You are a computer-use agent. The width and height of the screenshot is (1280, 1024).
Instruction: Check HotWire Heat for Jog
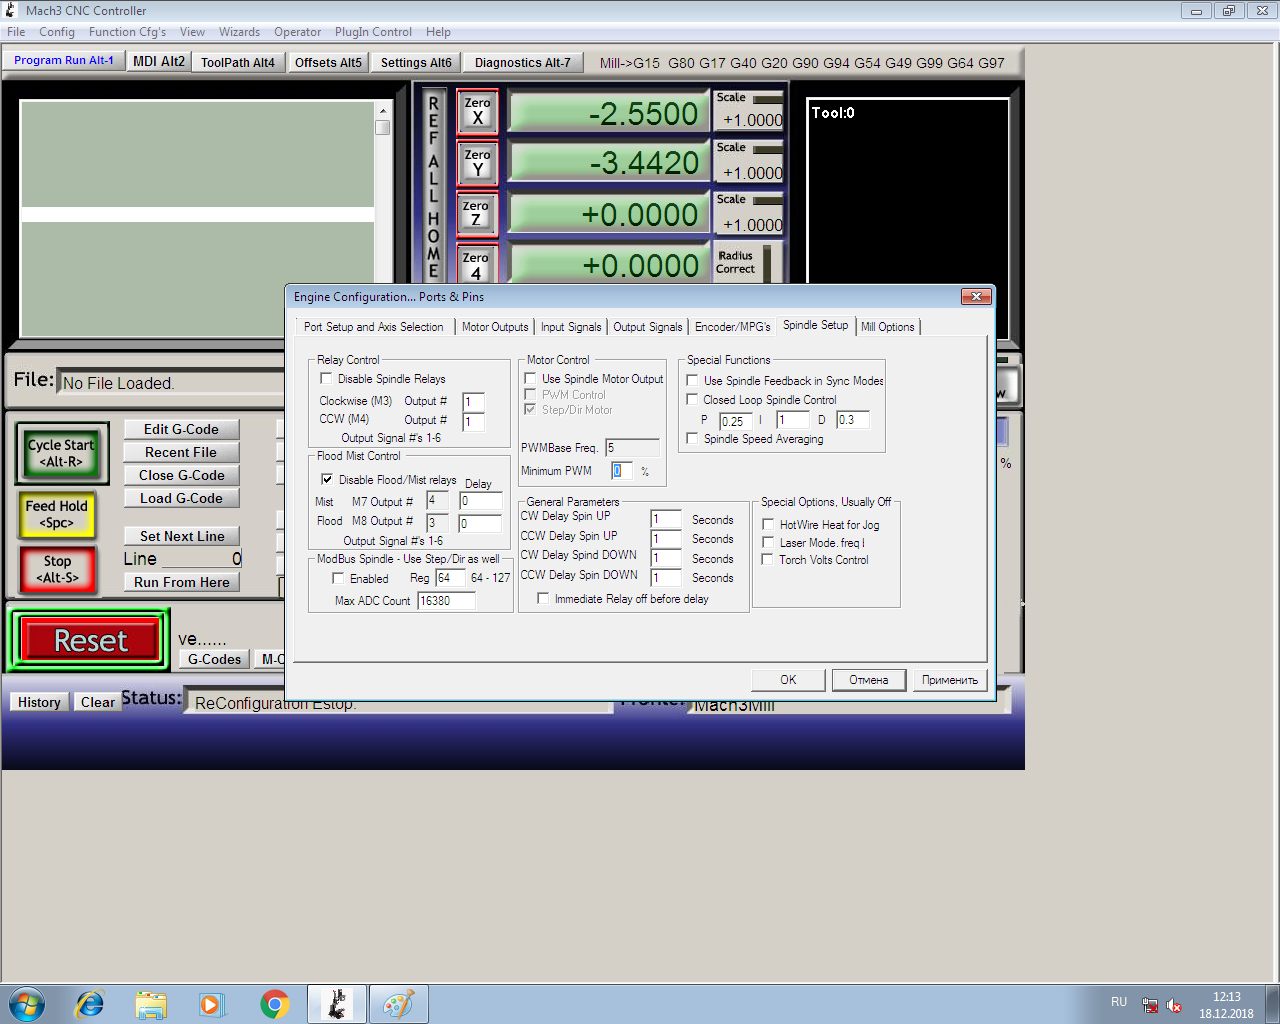(x=768, y=524)
